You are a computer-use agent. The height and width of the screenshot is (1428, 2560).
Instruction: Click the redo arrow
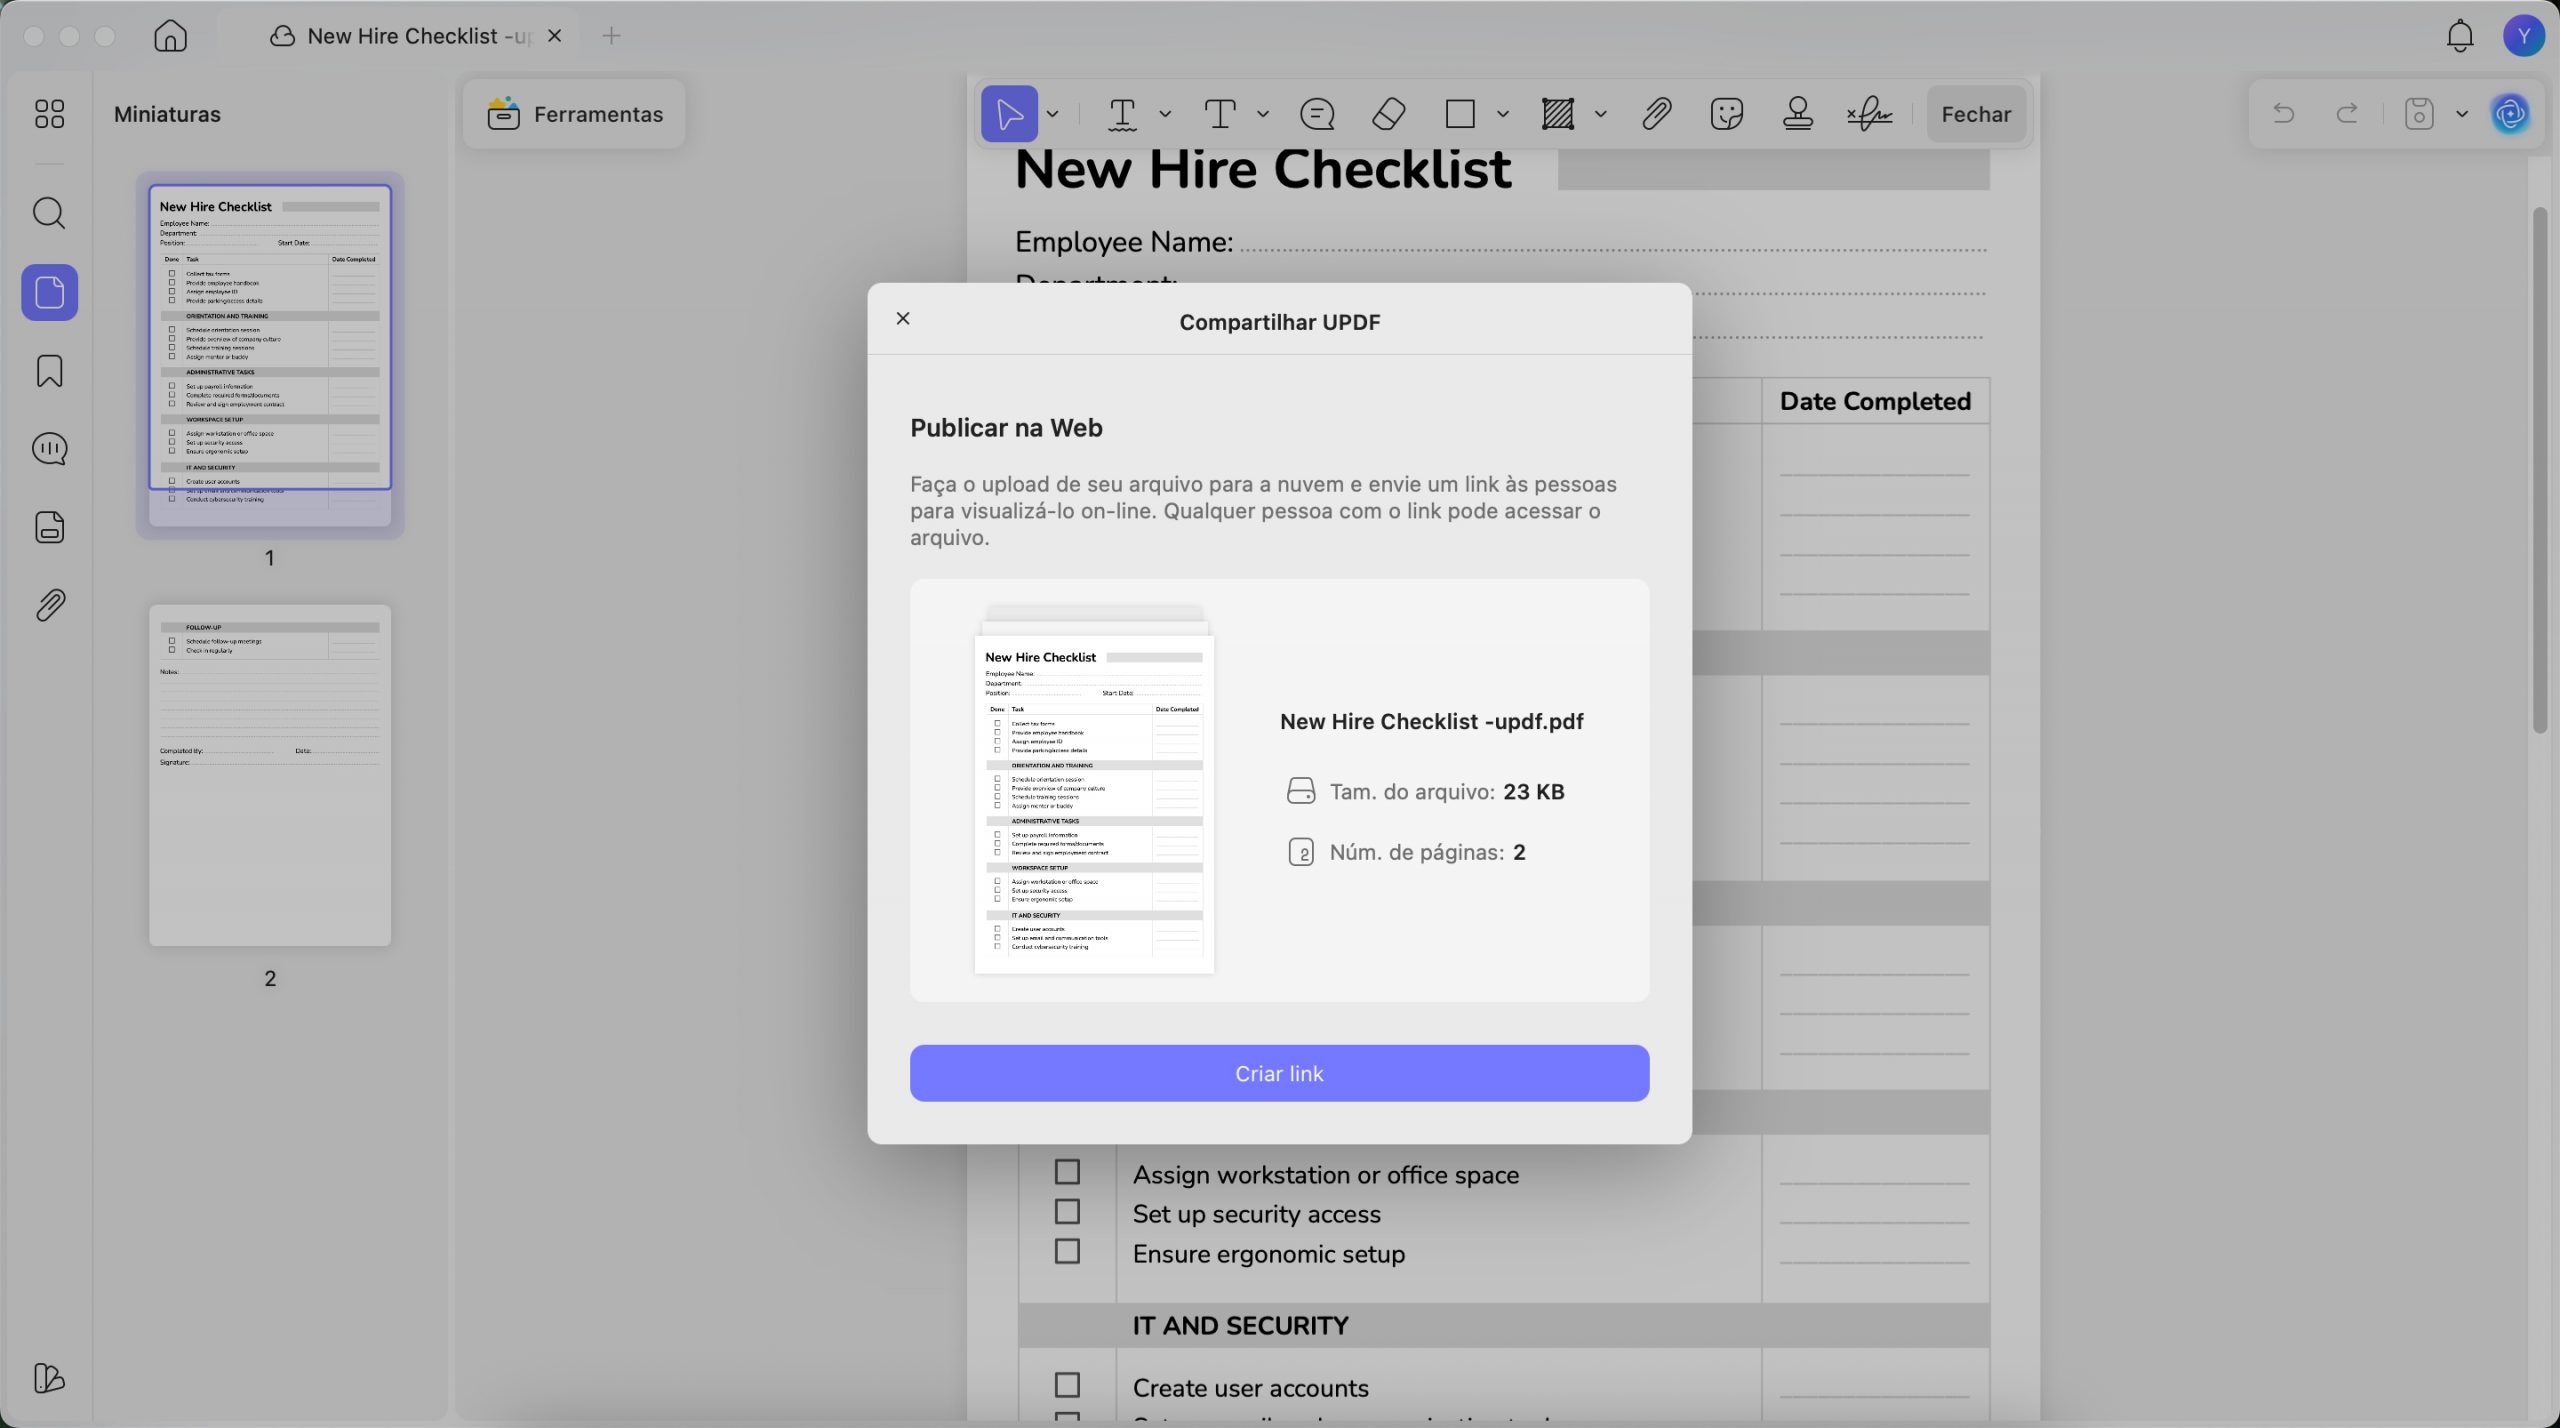tap(2347, 114)
